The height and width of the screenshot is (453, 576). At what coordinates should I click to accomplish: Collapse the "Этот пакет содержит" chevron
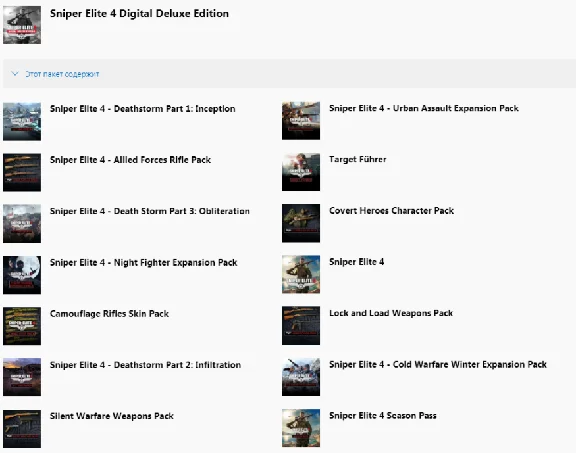pos(15,74)
